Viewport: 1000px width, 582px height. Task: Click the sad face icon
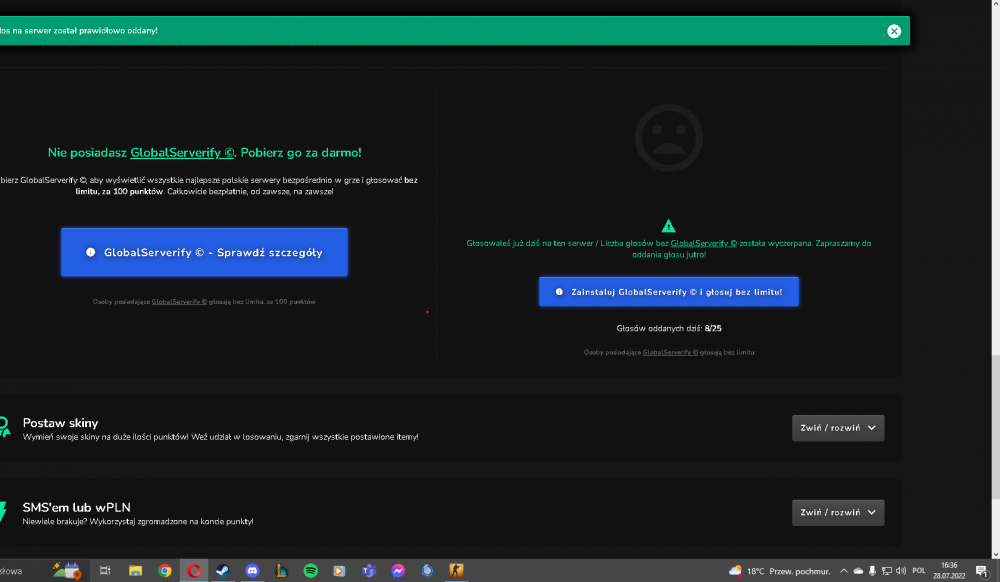click(x=668, y=138)
